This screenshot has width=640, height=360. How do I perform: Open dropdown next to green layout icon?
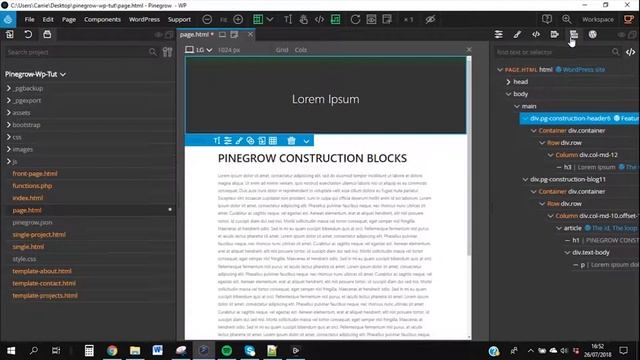[270, 19]
